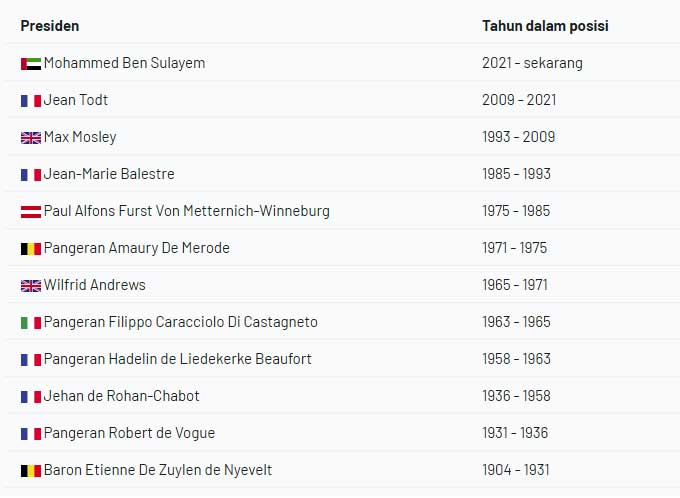Click French flag beside Pangeran Robert de Vogue
This screenshot has height=498, width=680.
[x=31, y=434]
